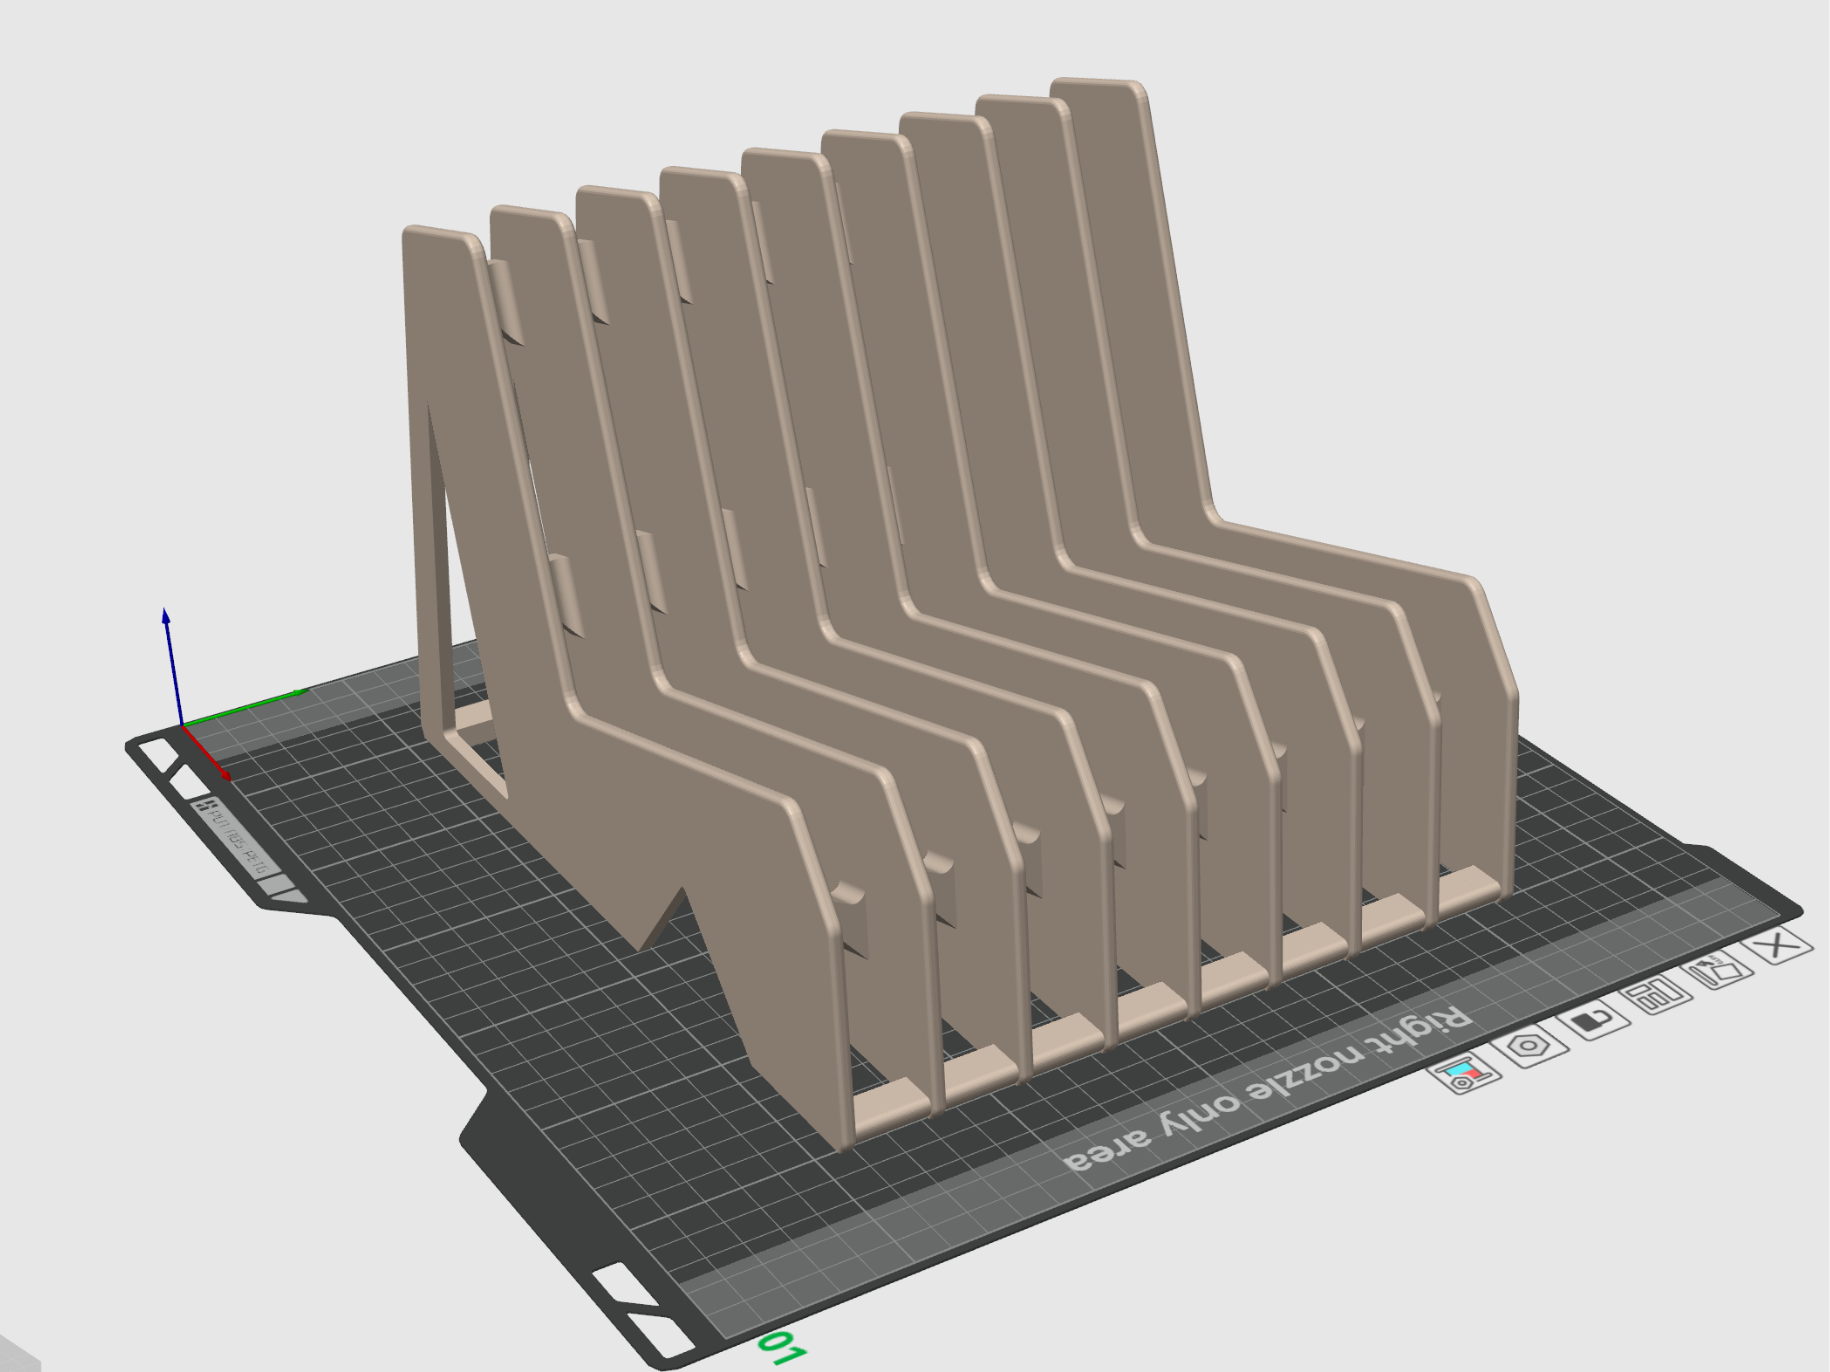Toggle the plate lock icon
The width and height of the screenshot is (1830, 1372).
pyautogui.click(x=1594, y=1021)
